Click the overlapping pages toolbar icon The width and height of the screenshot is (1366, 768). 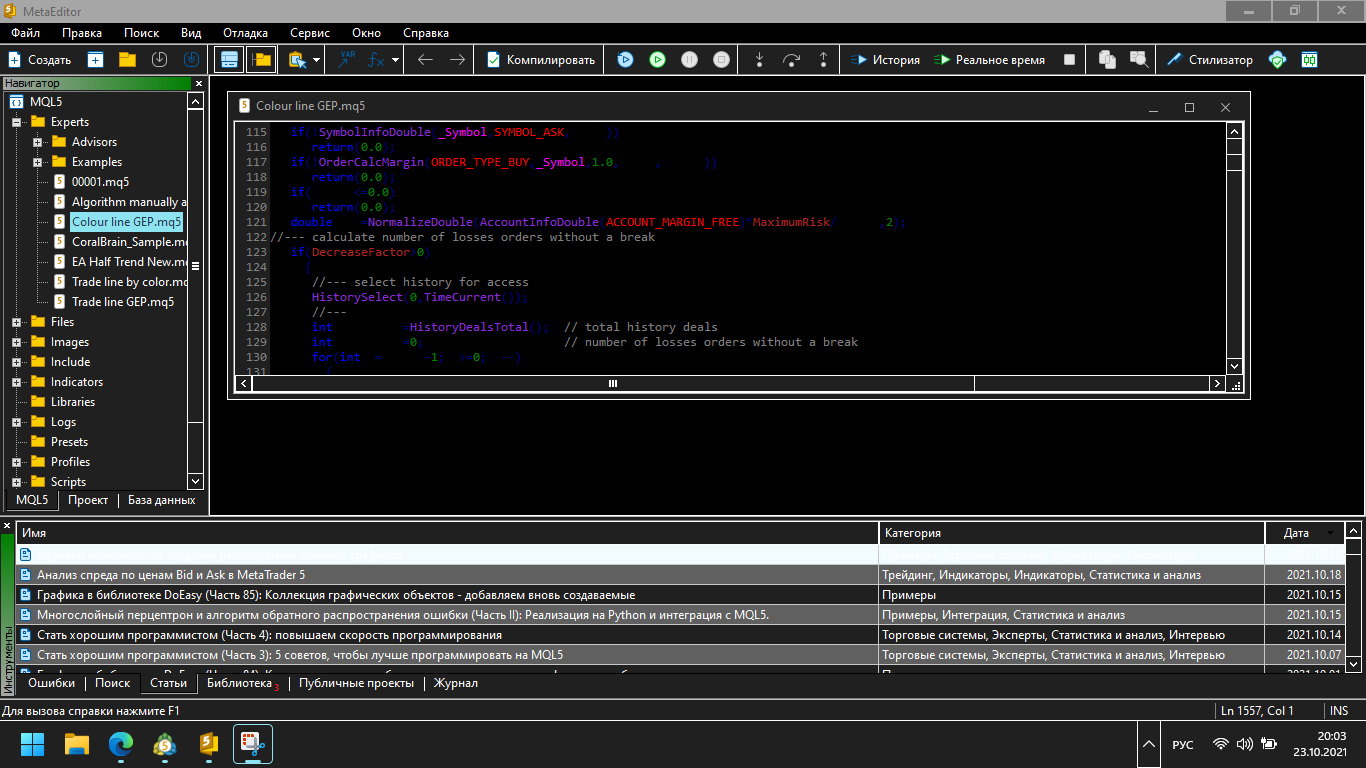pyautogui.click(x=1107, y=60)
